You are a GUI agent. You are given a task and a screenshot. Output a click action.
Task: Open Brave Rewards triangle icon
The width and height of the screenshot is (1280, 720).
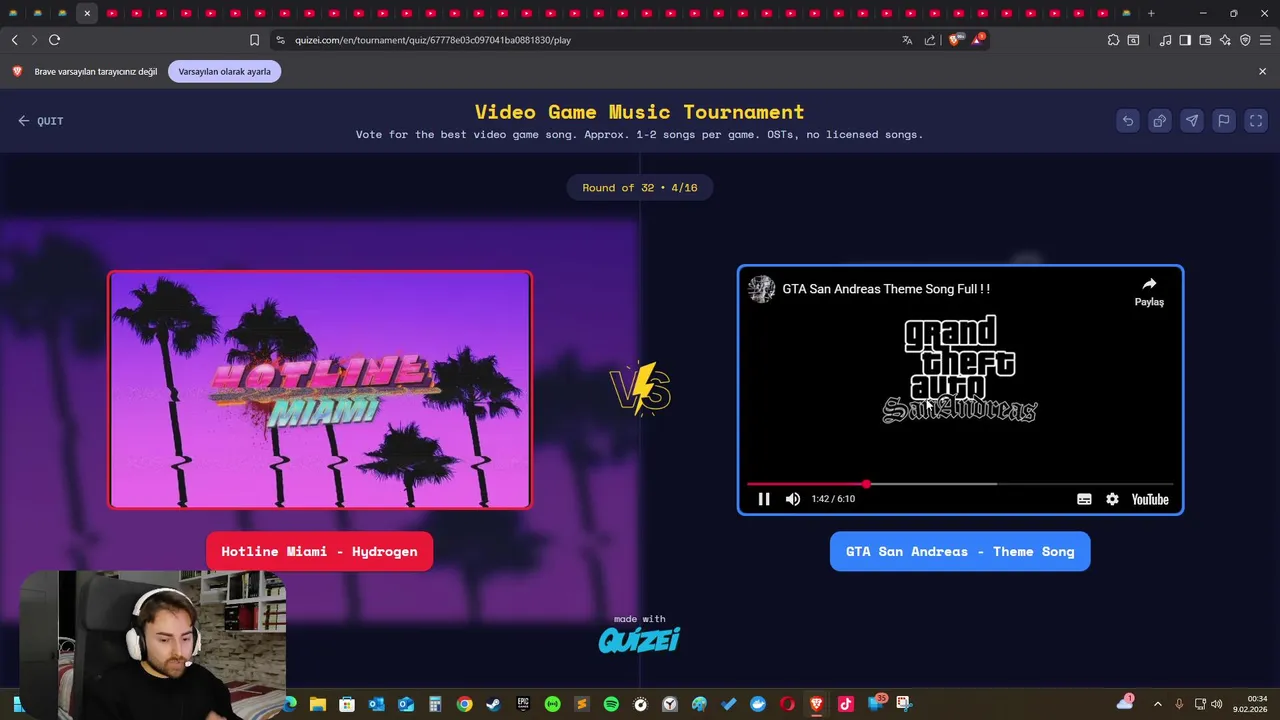(x=977, y=40)
